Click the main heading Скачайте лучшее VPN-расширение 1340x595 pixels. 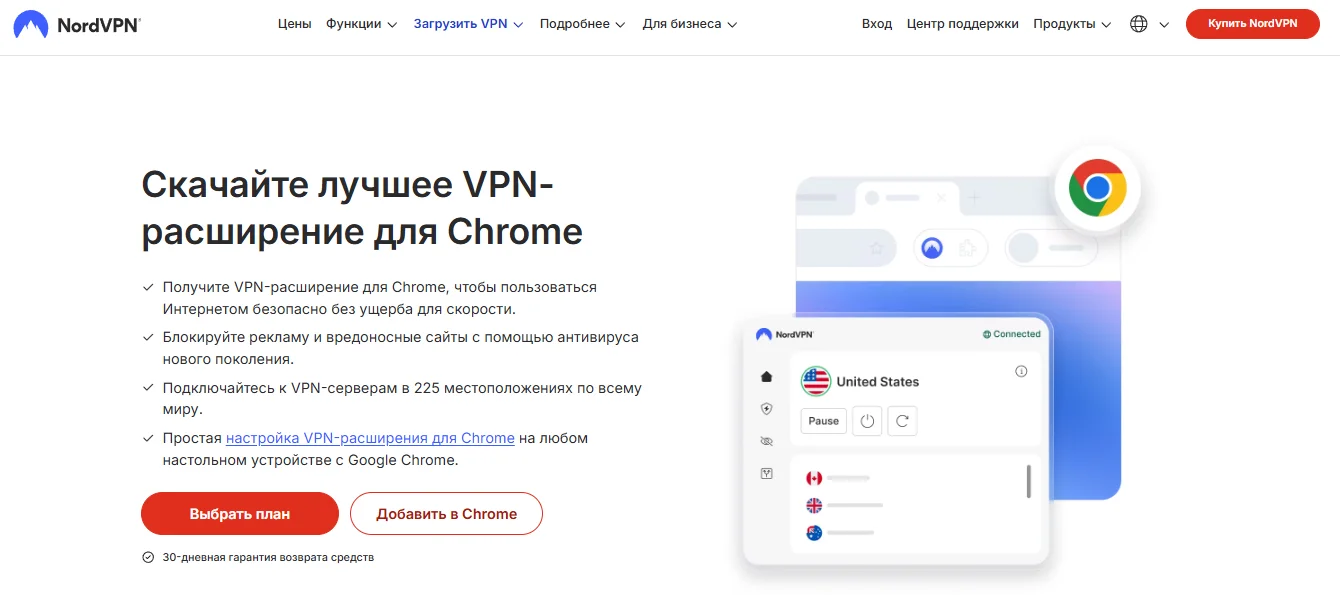coord(362,208)
